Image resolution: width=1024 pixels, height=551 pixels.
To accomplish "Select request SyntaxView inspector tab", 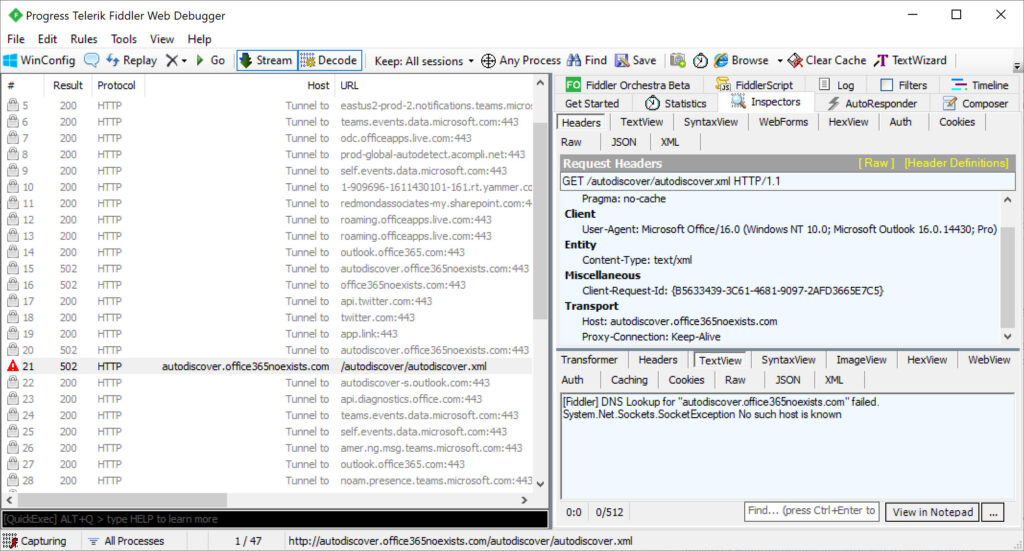I will 711,122.
